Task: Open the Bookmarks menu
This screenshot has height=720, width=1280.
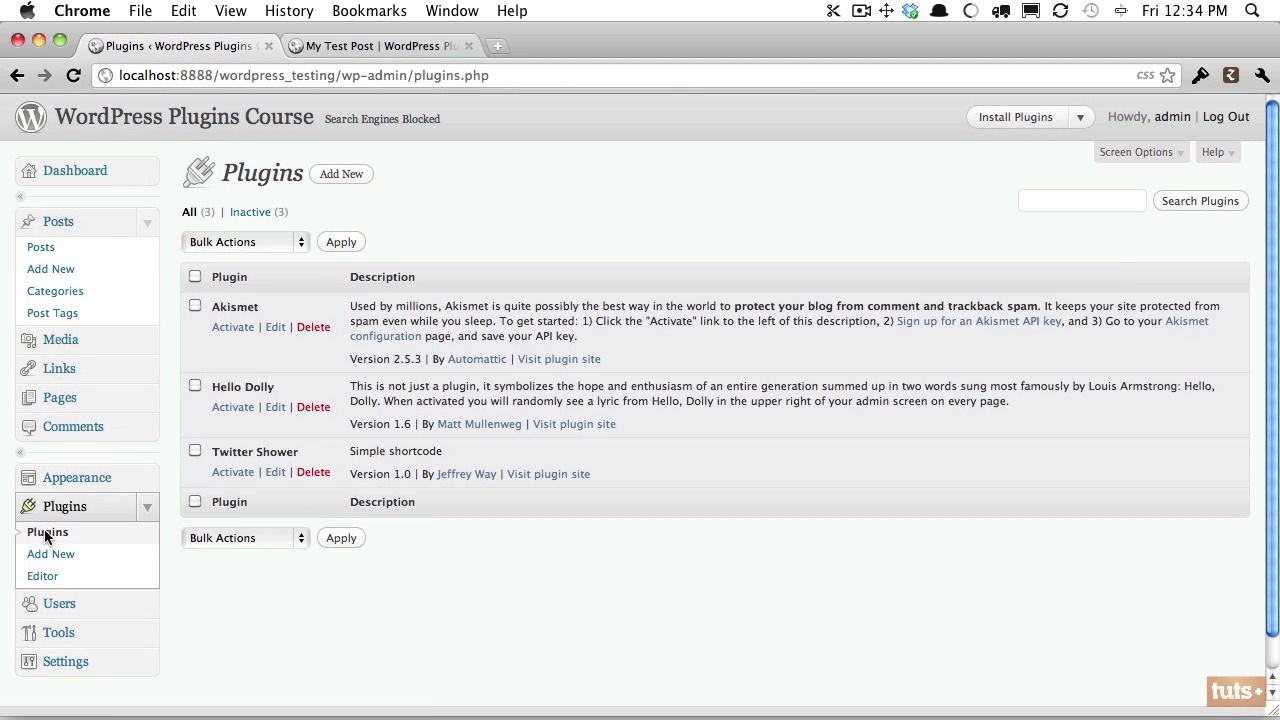Action: [369, 11]
